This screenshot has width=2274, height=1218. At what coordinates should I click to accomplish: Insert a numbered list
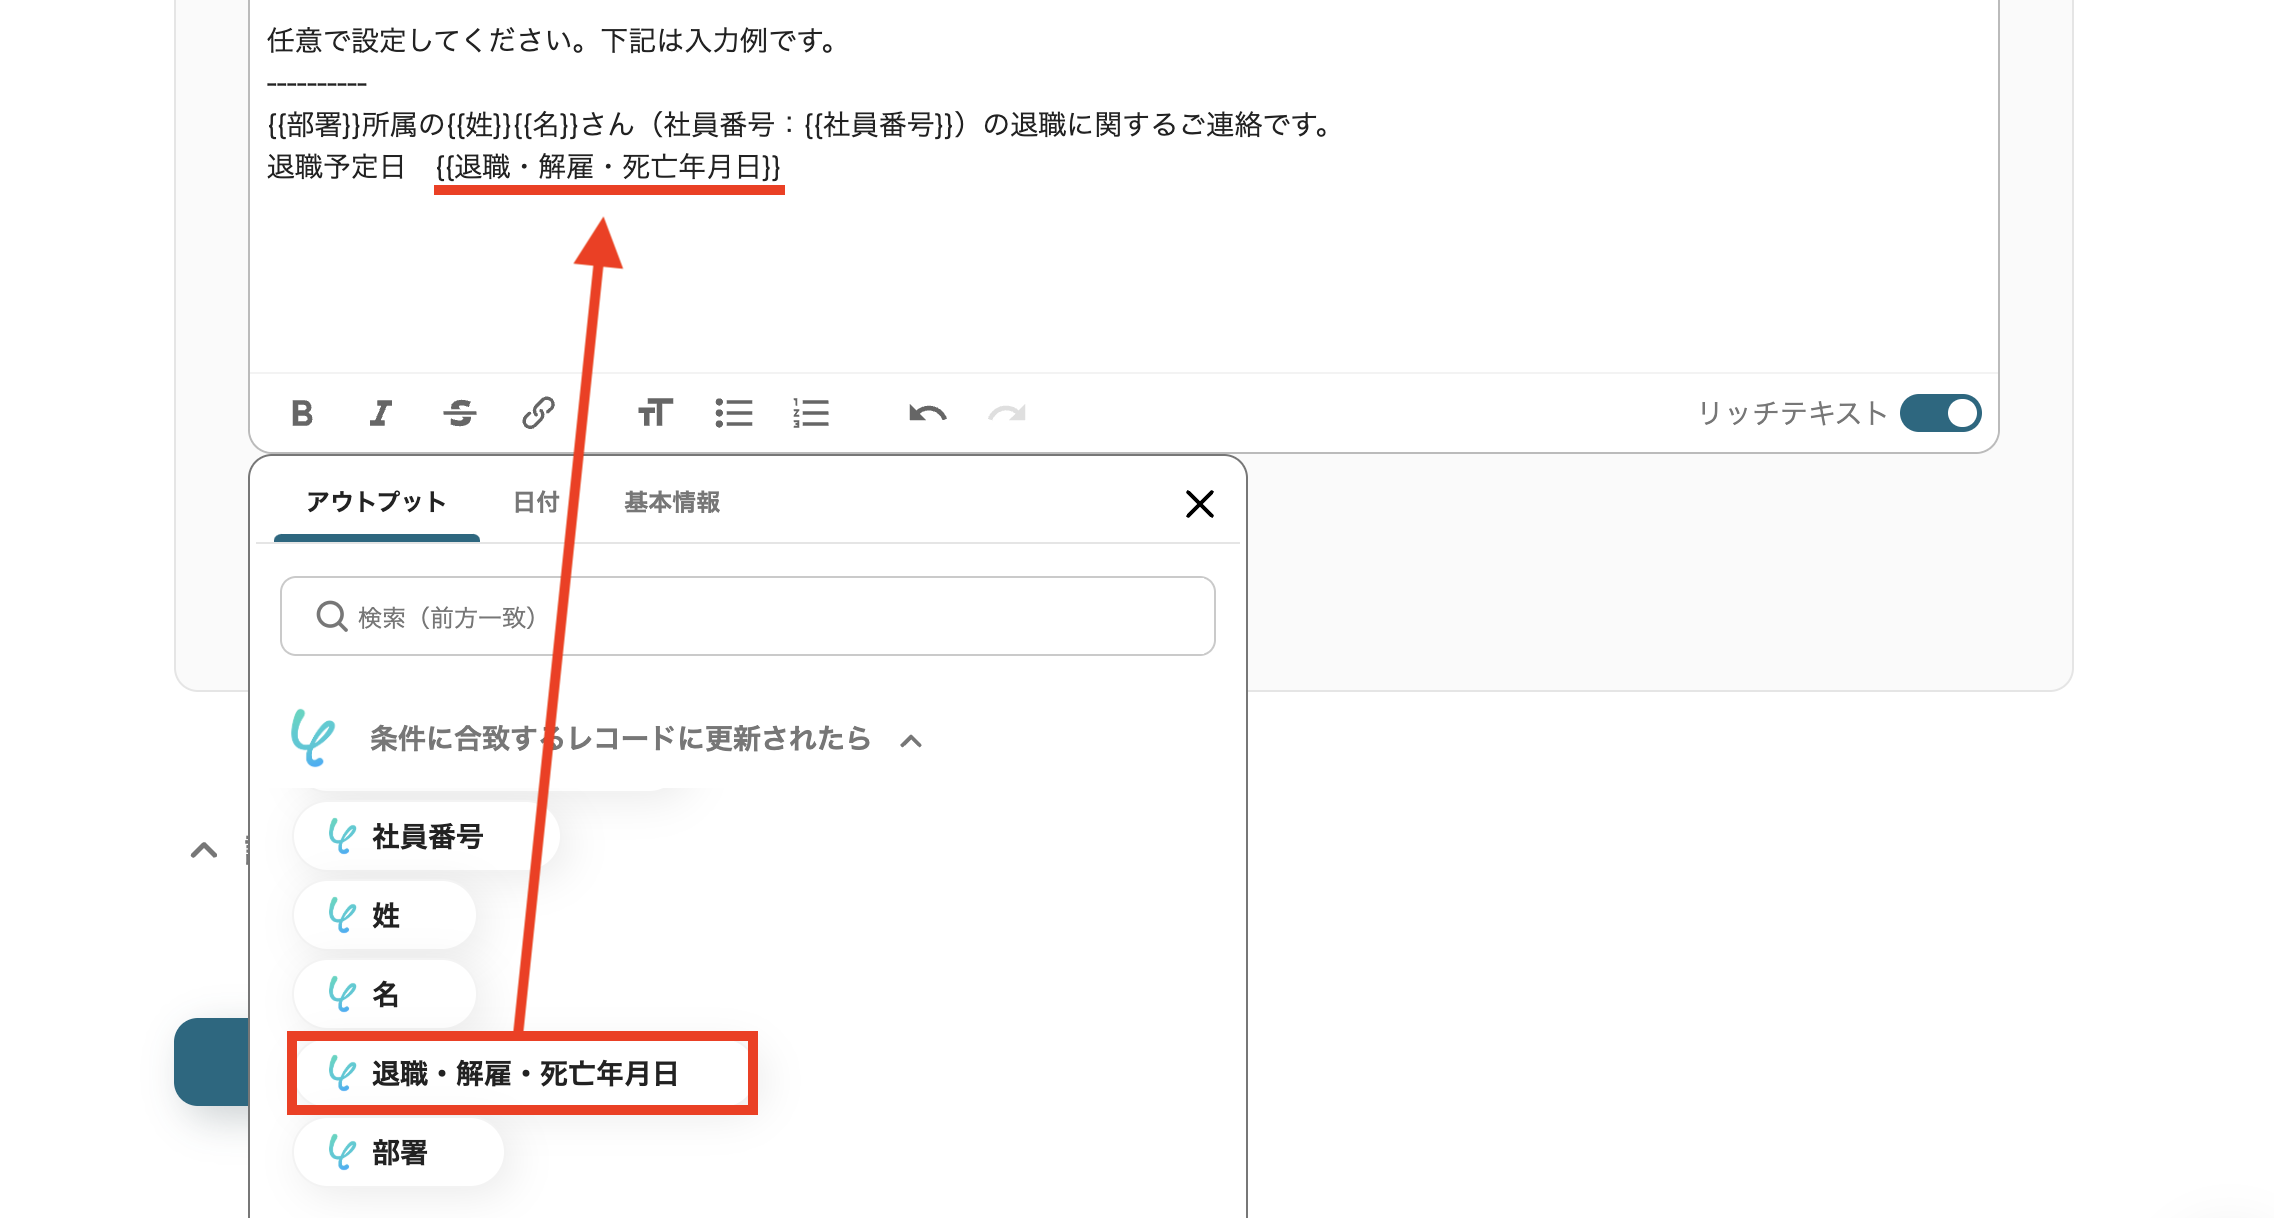[x=811, y=413]
